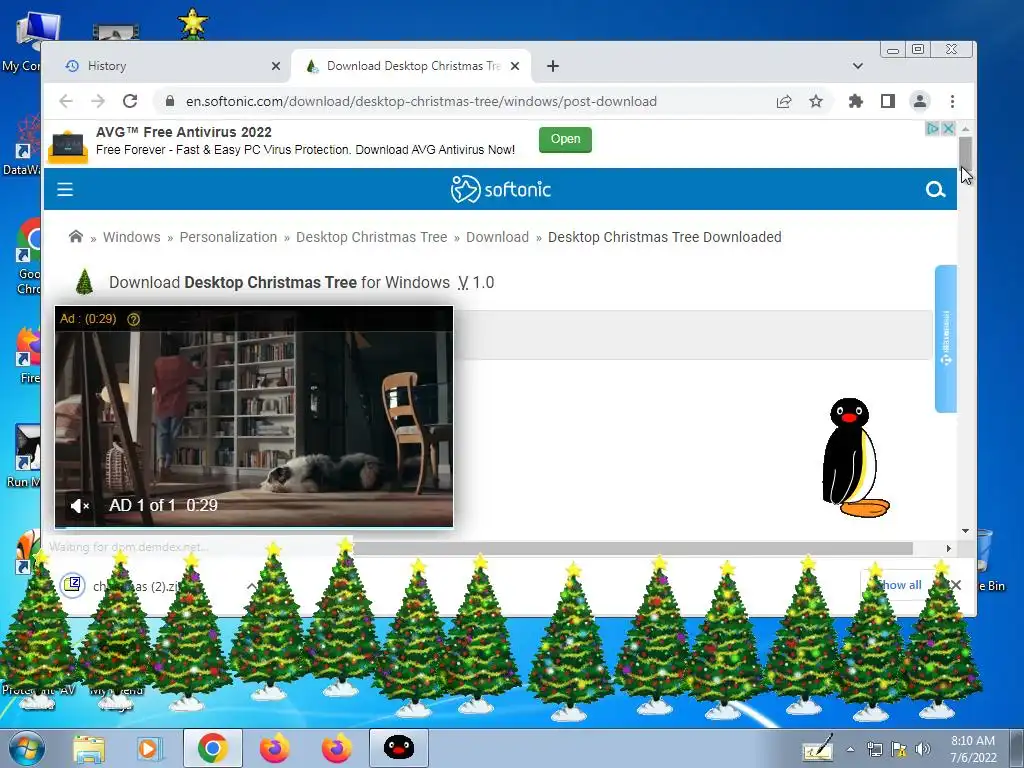
Task: Click the horizontal scrollbar right arrow
Action: [949, 548]
